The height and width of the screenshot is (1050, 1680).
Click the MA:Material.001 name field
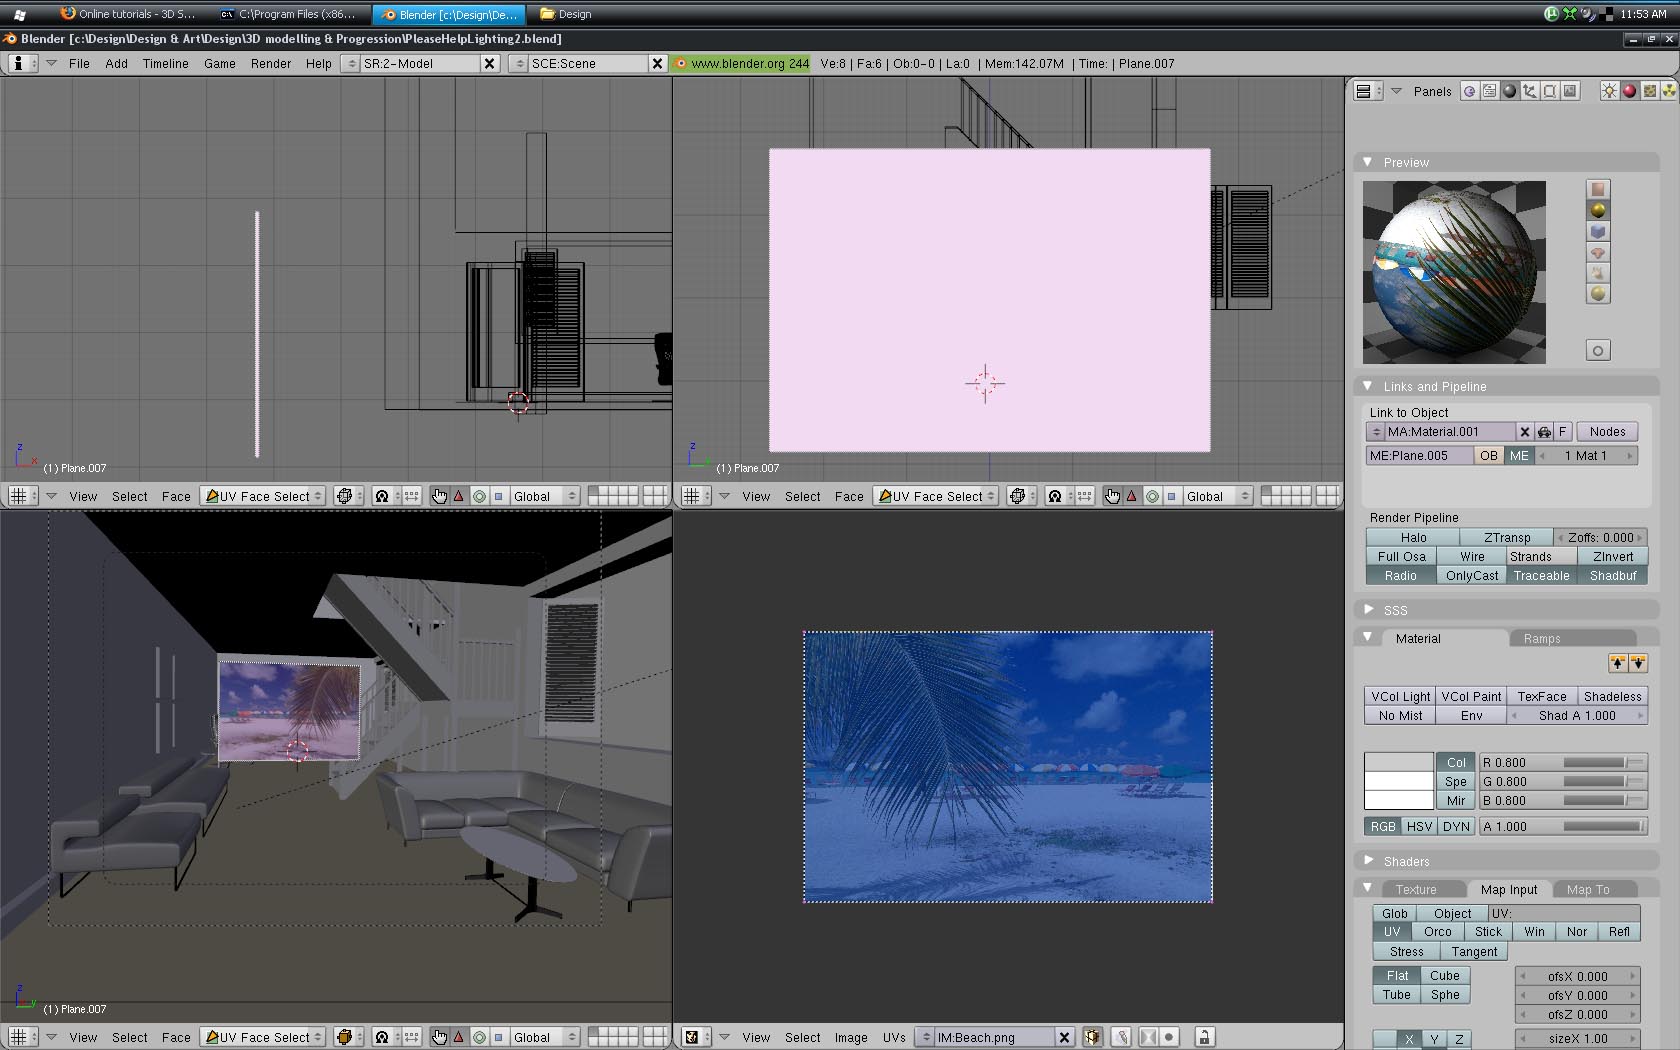pos(1448,432)
